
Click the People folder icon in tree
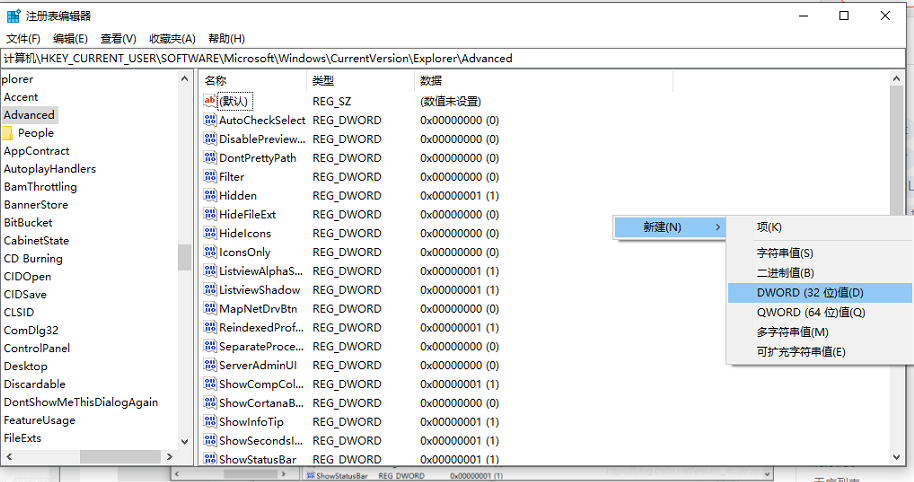click(7, 133)
